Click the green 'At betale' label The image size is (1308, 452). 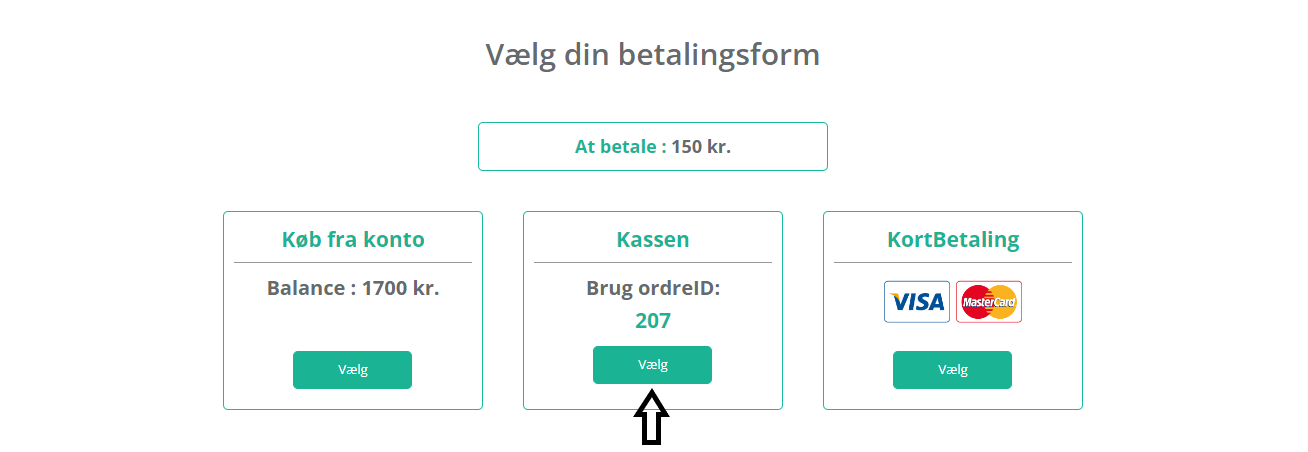click(x=620, y=147)
